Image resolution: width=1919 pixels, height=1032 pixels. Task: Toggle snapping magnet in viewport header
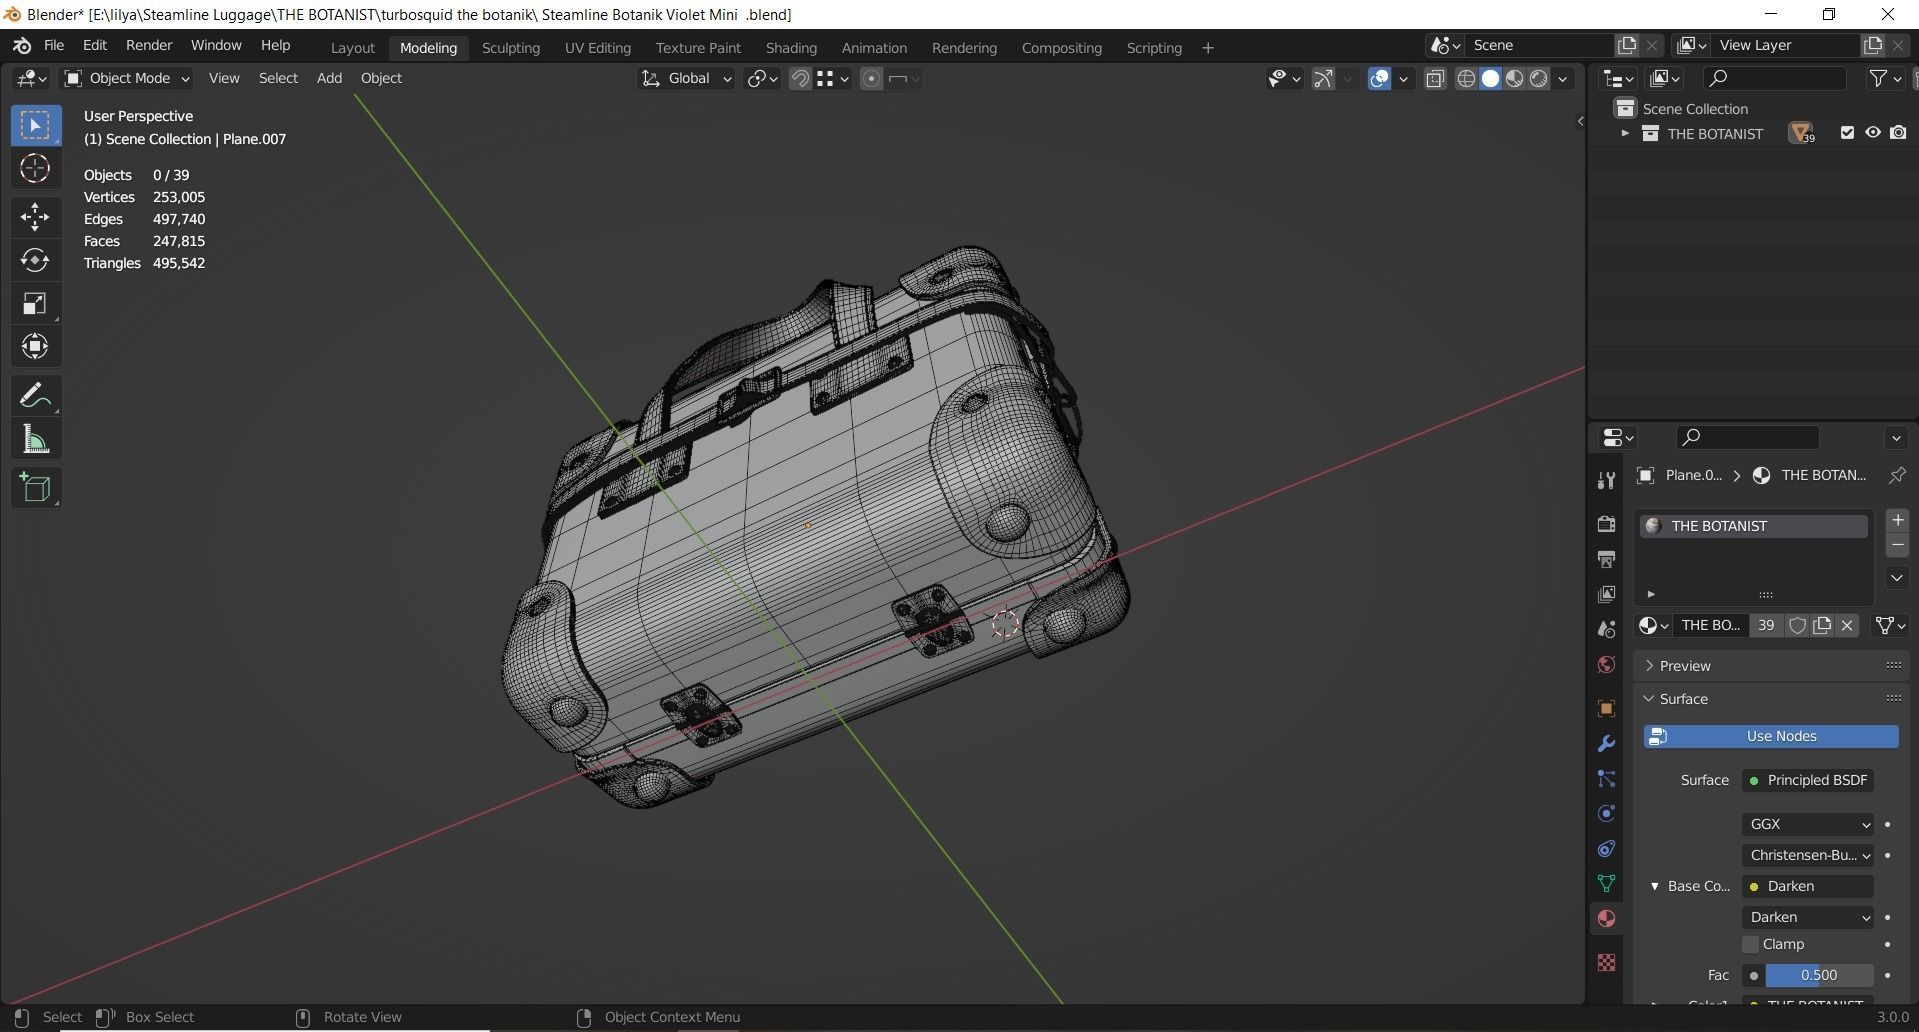pos(799,79)
